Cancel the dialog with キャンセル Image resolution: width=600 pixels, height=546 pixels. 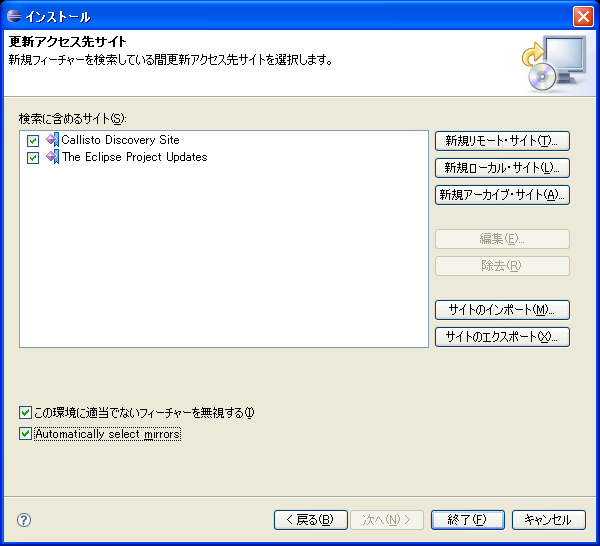point(548,520)
